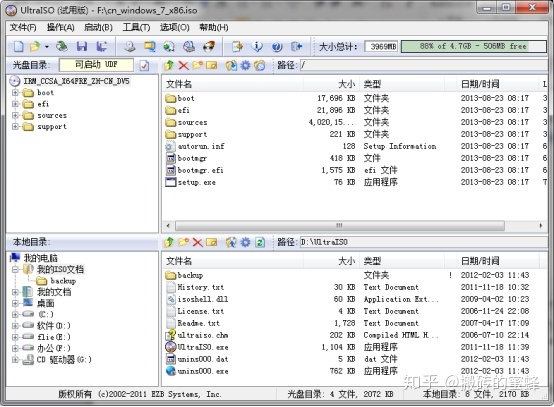Expand the support folder tree node
Viewport: 554px width, 407px height.
(15, 126)
